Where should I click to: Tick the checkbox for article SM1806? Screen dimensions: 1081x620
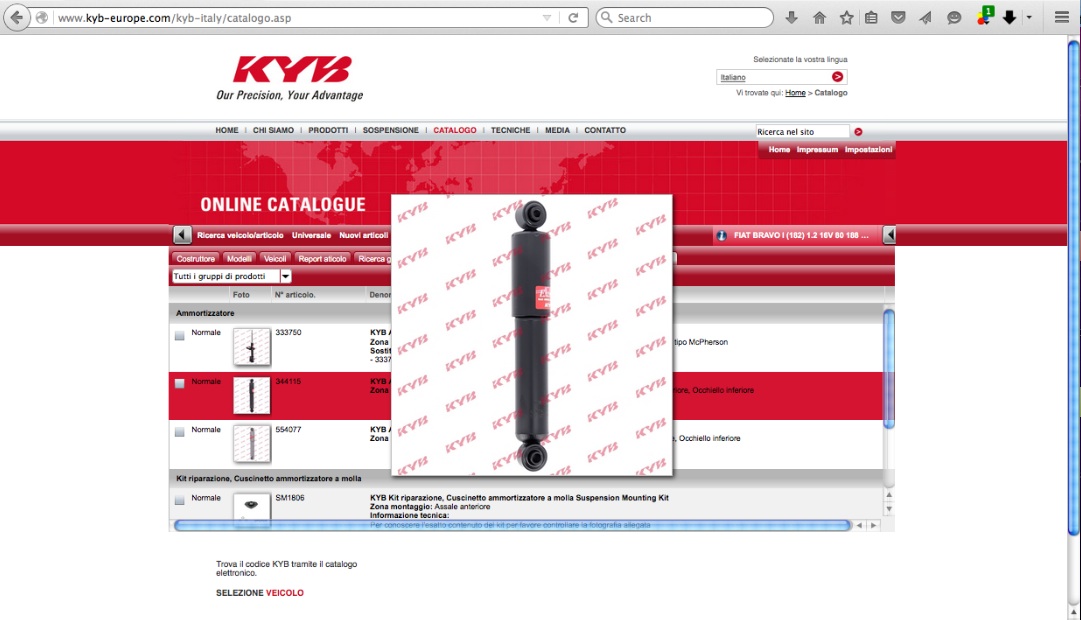pyautogui.click(x=179, y=500)
